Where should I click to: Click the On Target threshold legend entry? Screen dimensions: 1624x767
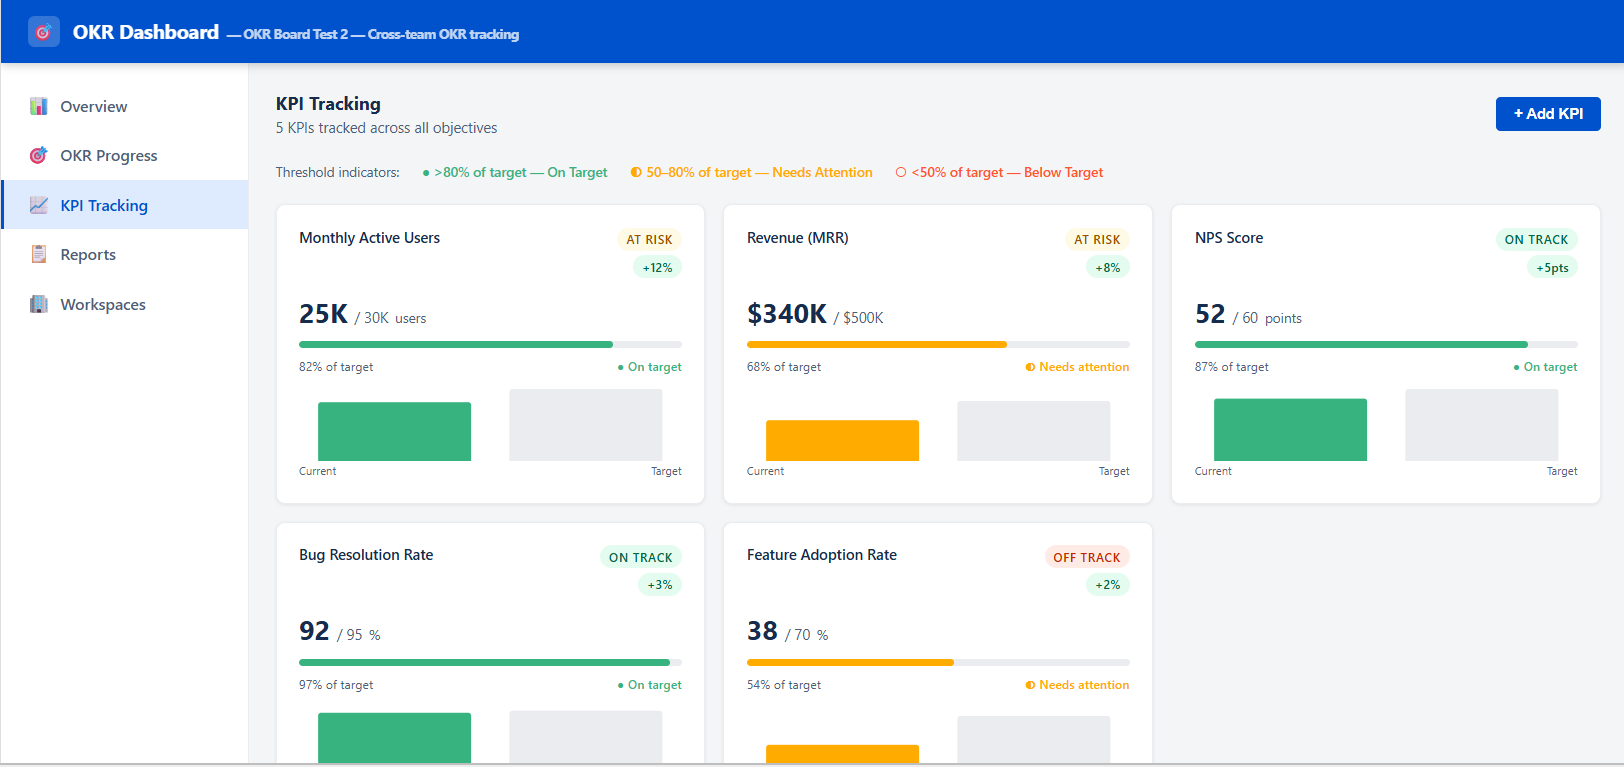pyautogui.click(x=515, y=172)
